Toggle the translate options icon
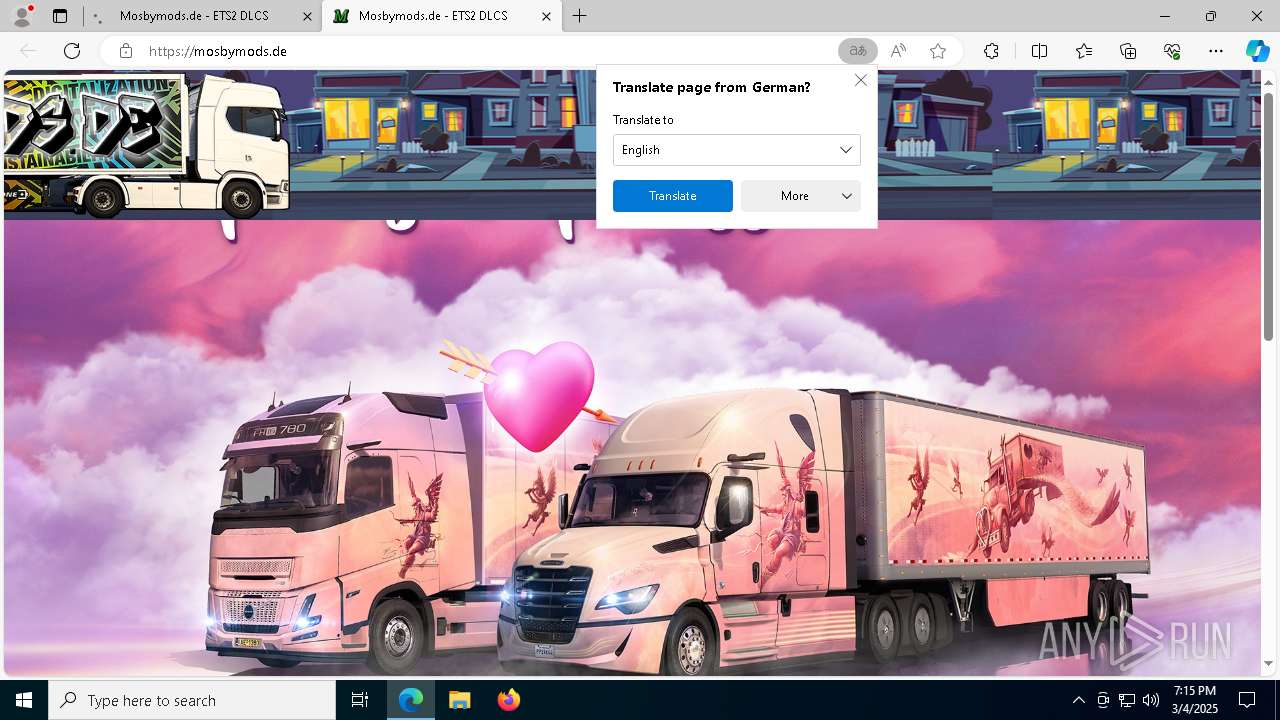The image size is (1280, 720). pos(857,51)
